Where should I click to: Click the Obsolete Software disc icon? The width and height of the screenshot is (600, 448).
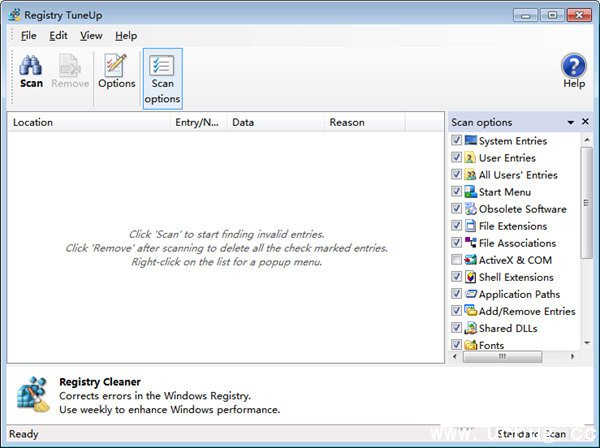point(470,209)
